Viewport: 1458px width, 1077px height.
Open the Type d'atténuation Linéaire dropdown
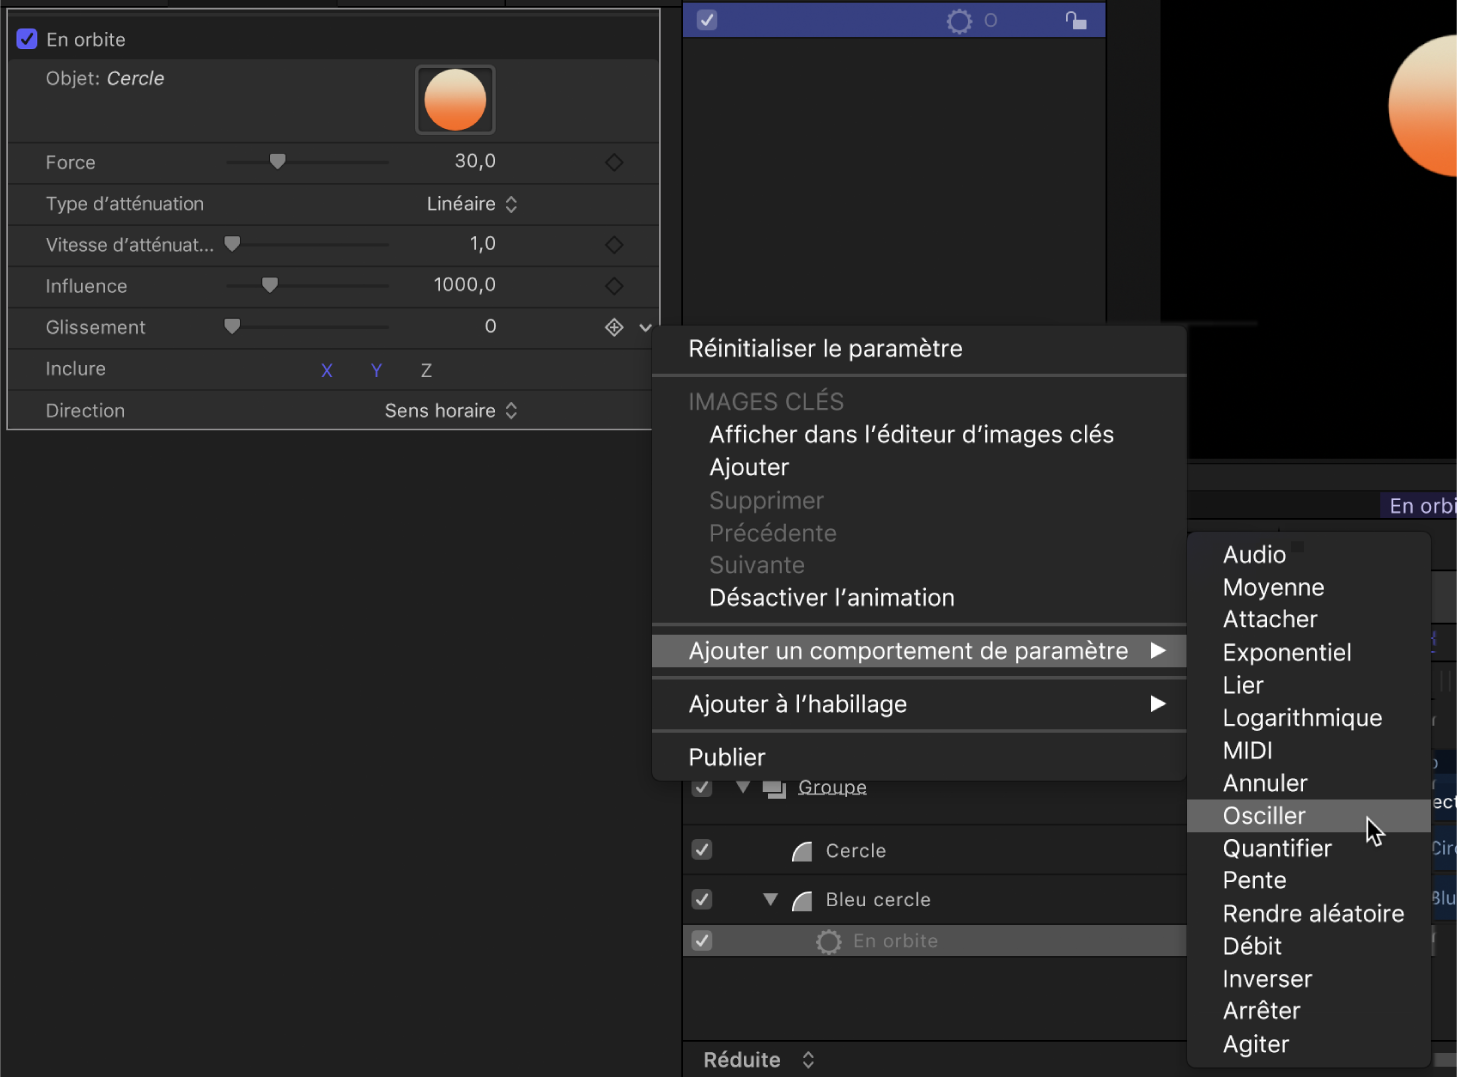[473, 204]
